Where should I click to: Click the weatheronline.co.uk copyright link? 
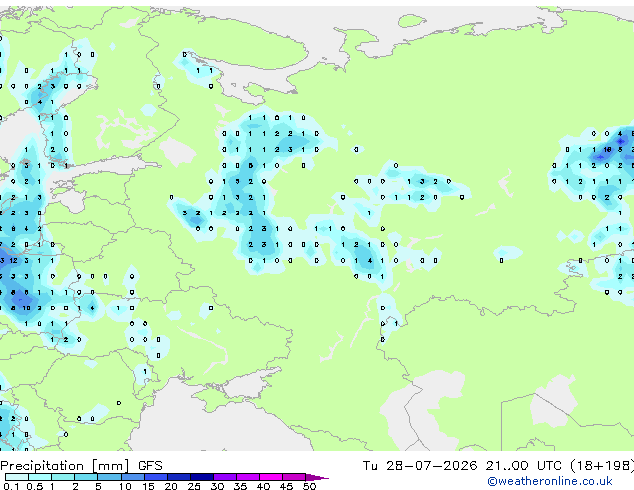point(550,481)
